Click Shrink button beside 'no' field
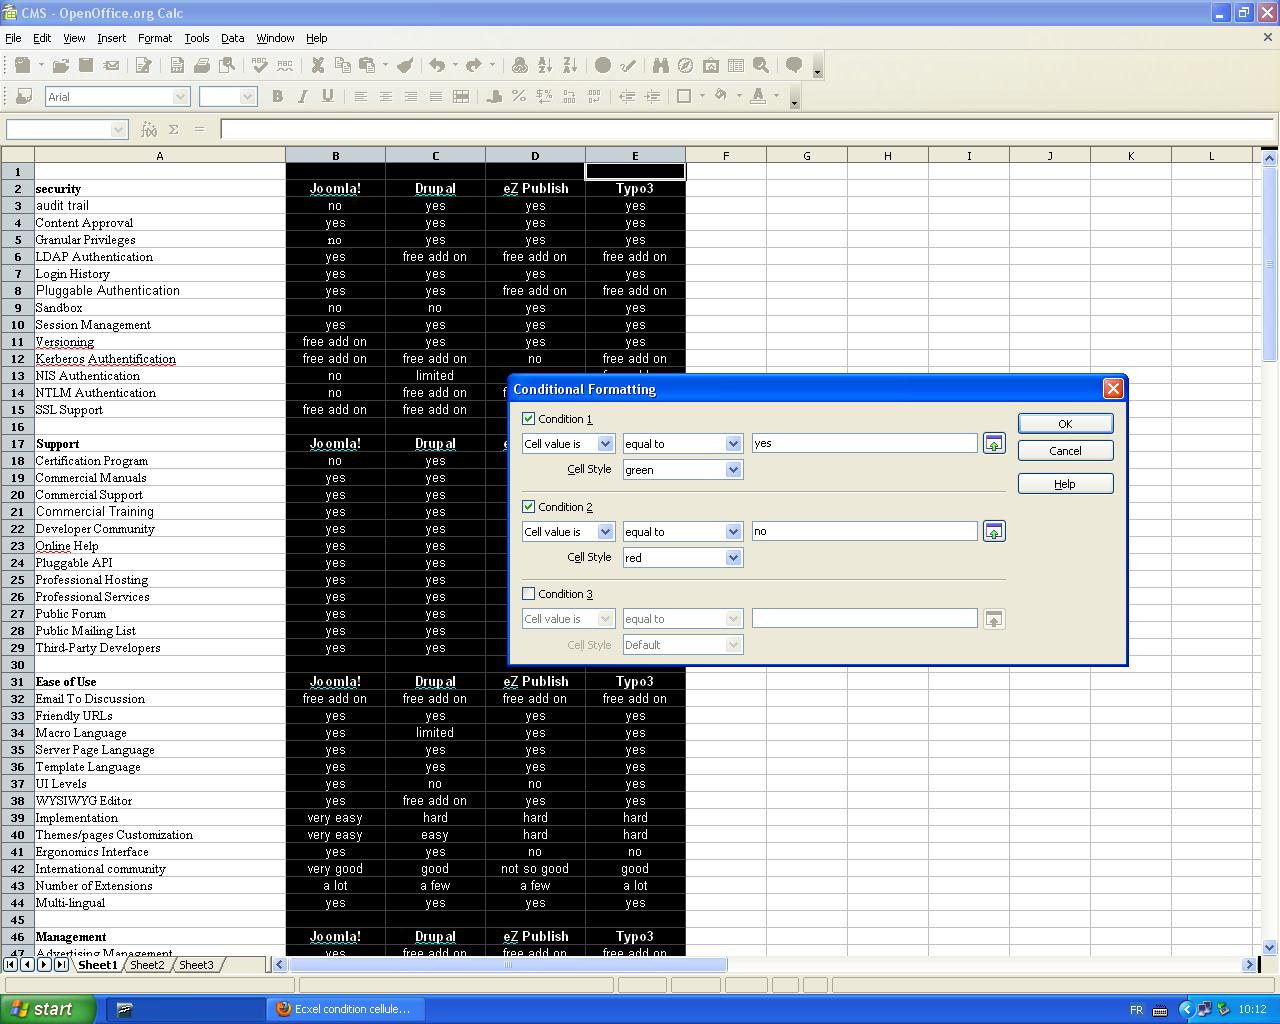 (993, 532)
